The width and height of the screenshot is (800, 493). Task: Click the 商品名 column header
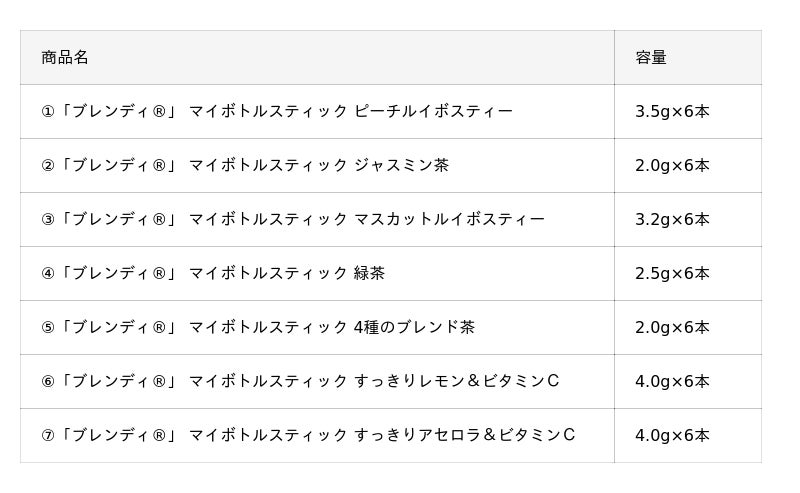click(65, 58)
